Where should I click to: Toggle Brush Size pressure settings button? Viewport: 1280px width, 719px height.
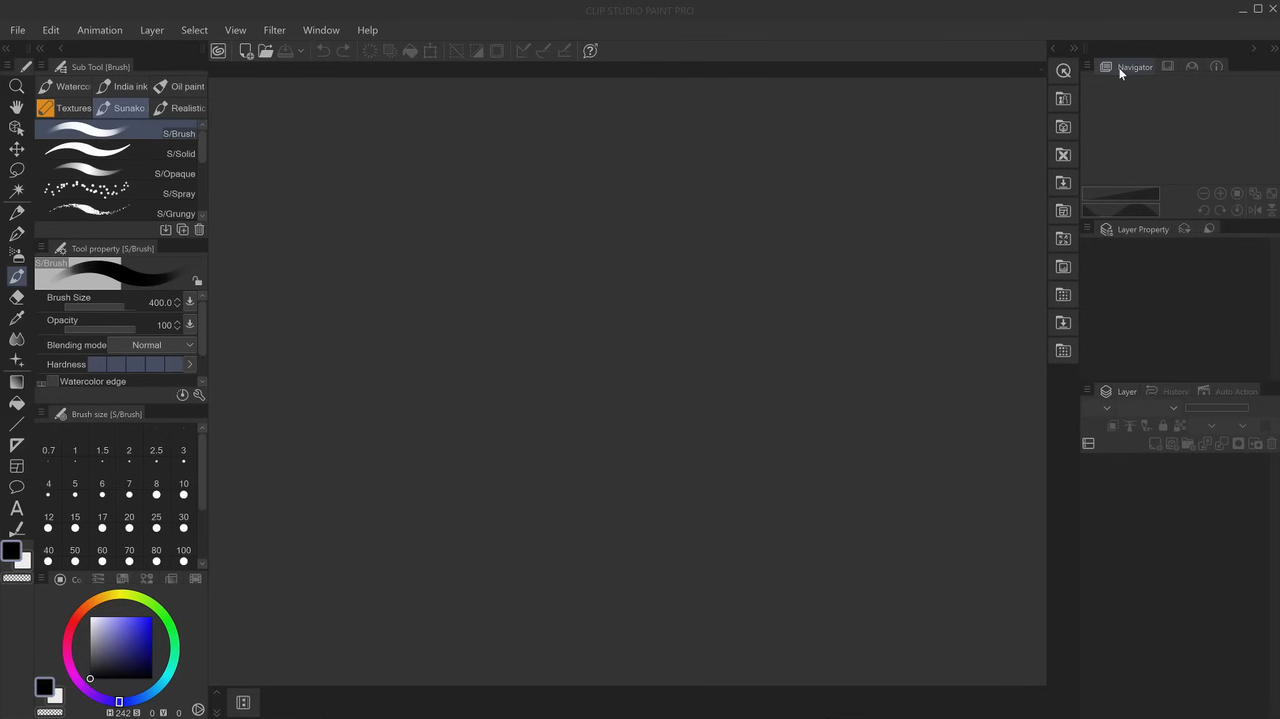click(190, 302)
